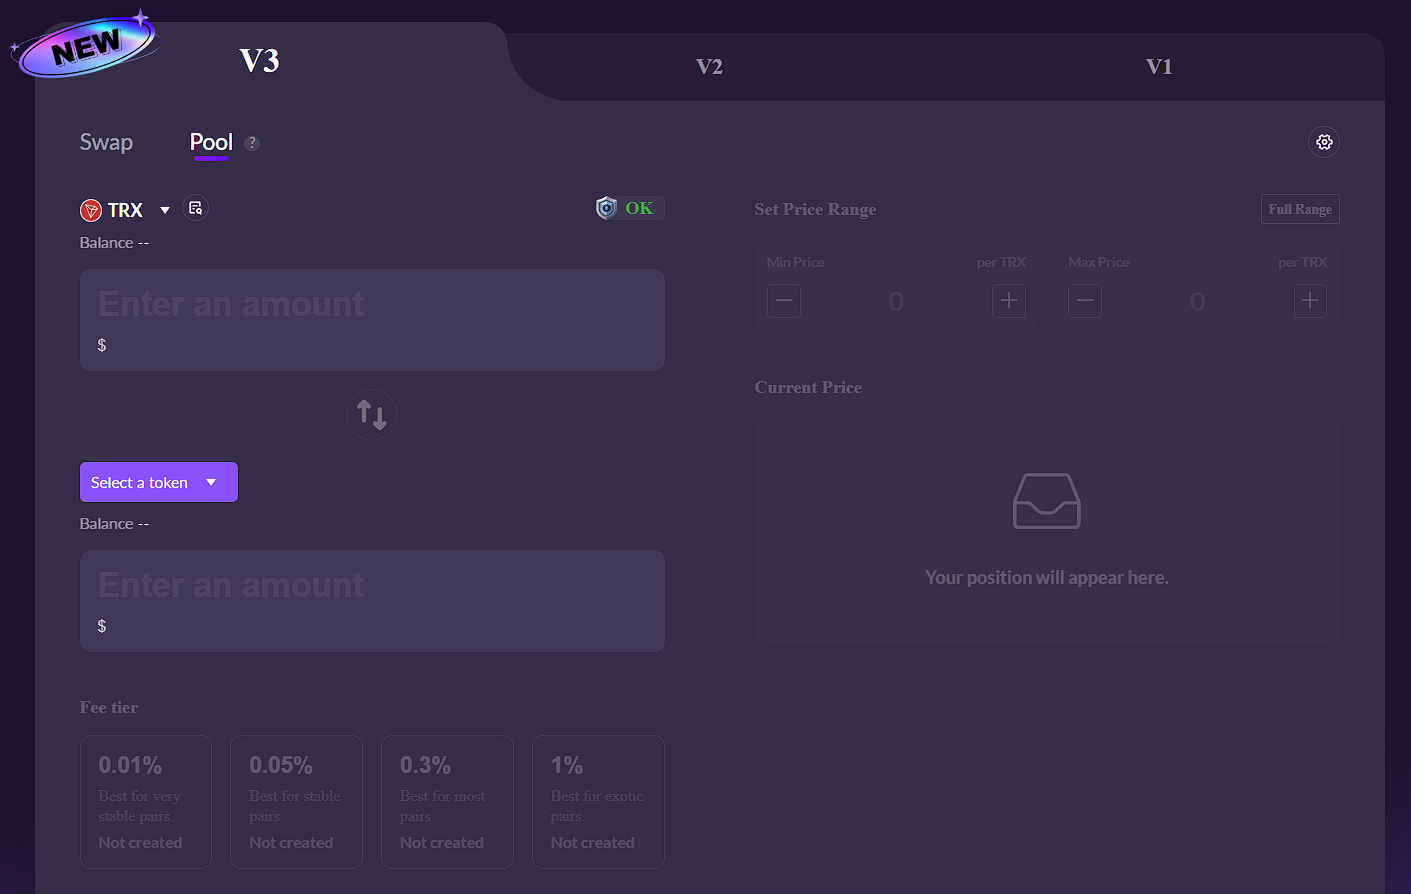
Task: Click the NEW badge on V3
Action: coord(87,46)
